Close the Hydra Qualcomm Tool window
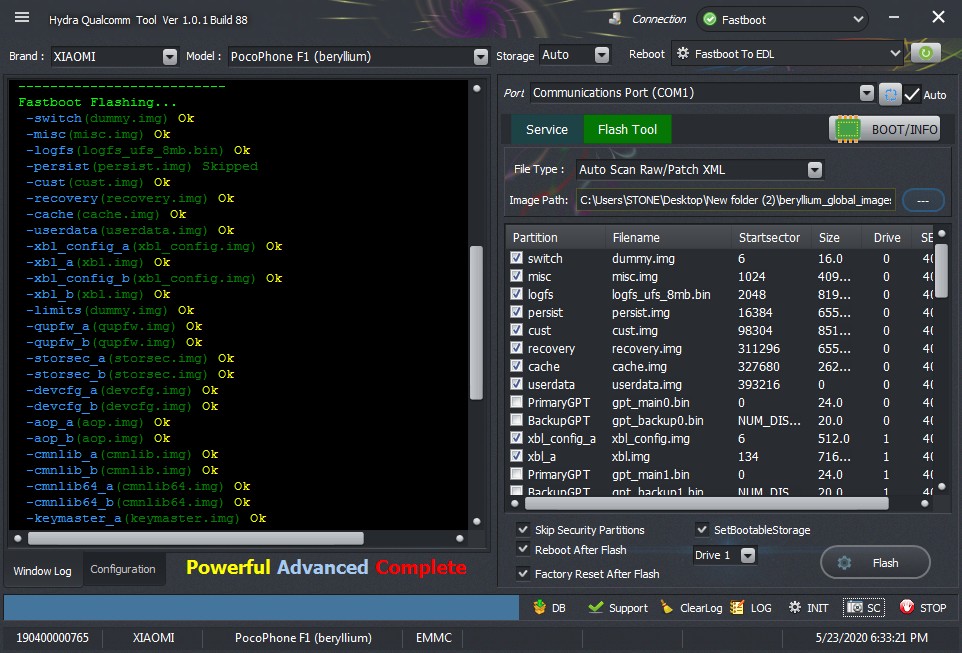The width and height of the screenshot is (962, 653). coord(938,17)
